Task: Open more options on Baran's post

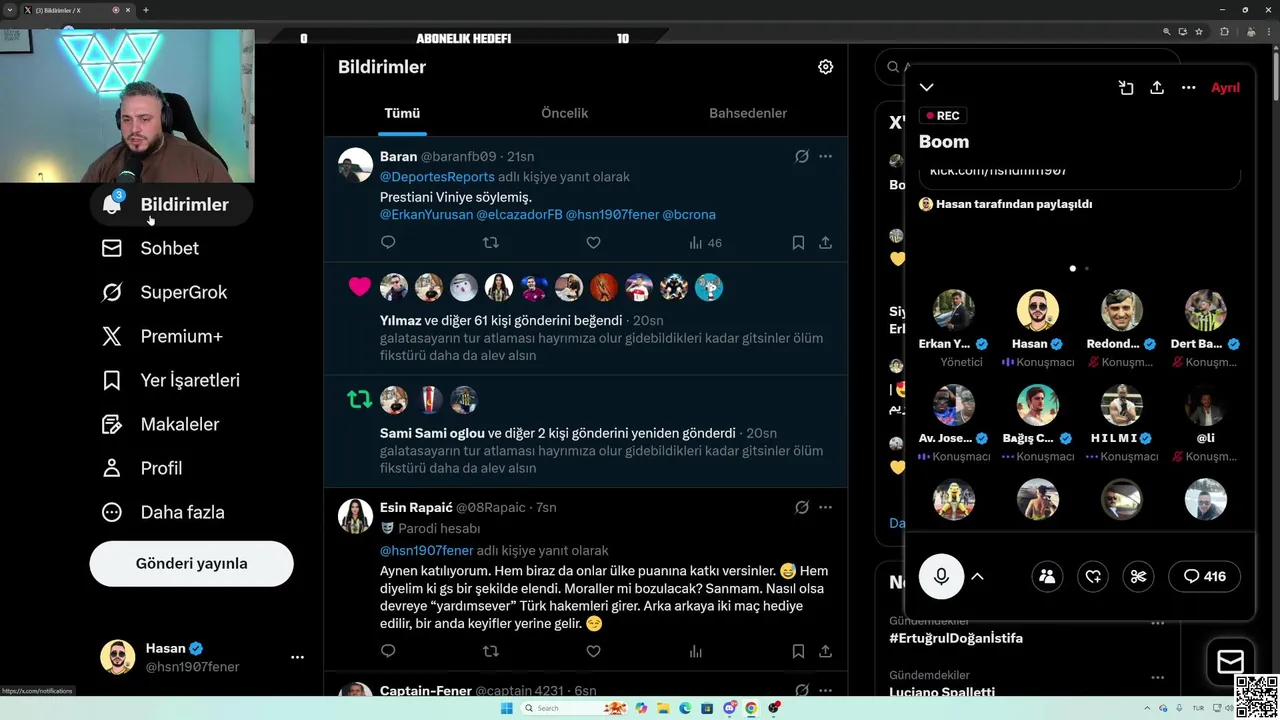Action: (825, 156)
